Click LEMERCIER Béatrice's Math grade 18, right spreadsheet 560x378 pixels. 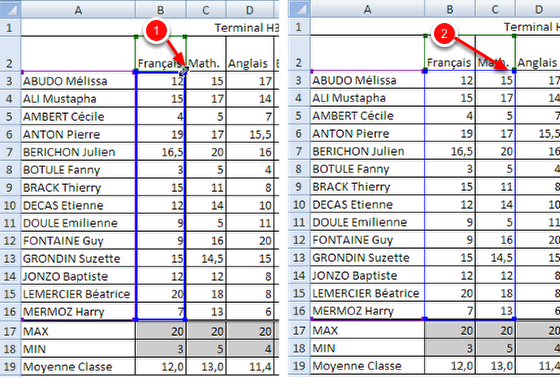[x=495, y=293]
